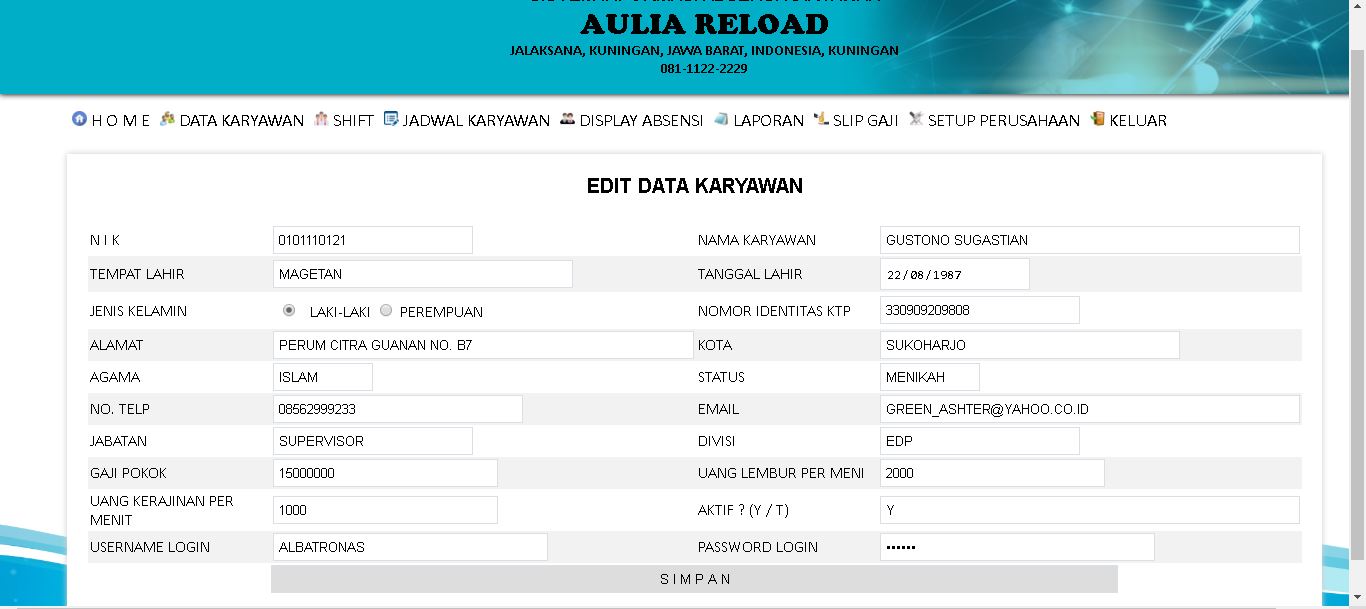Click the TANGGAL LAHIR date field
The height and width of the screenshot is (609, 1366).
click(x=953, y=273)
